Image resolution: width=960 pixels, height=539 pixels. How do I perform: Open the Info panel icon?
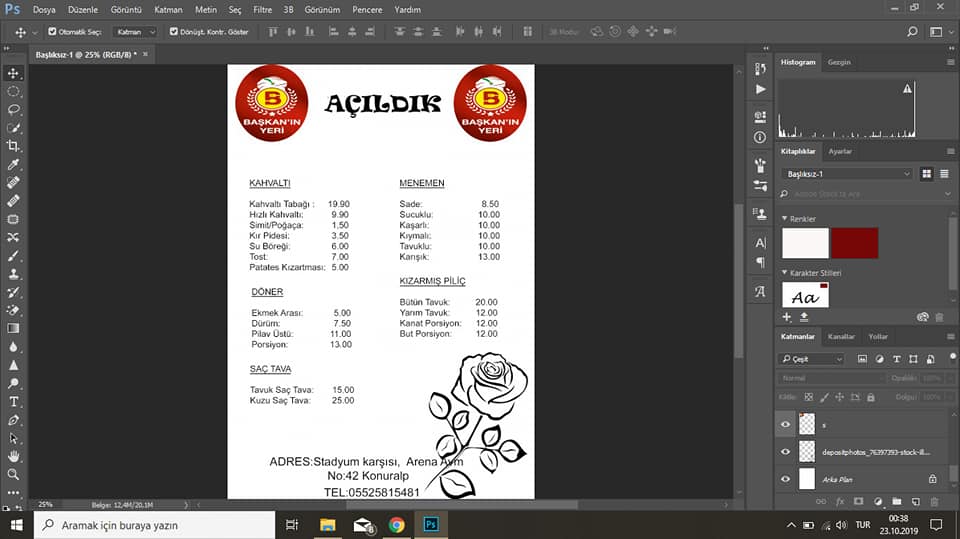[x=760, y=137]
